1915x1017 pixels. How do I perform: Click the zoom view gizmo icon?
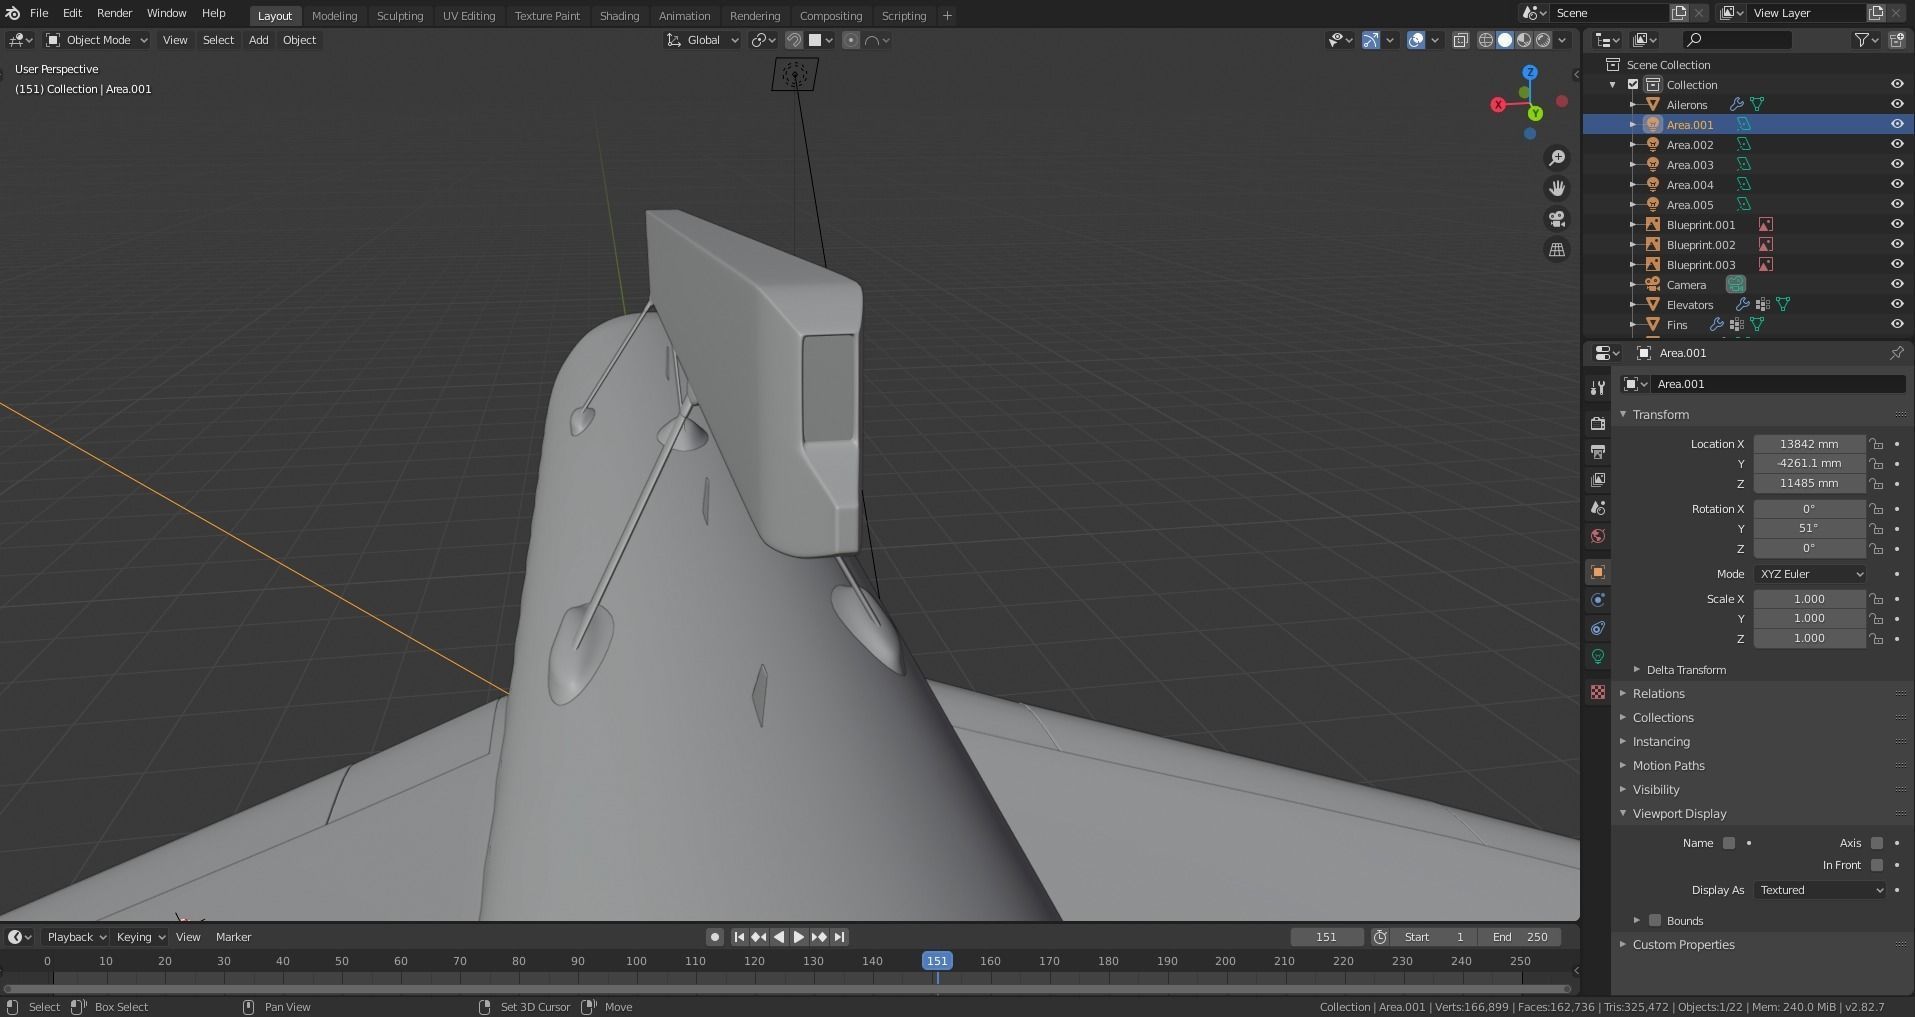click(1557, 158)
